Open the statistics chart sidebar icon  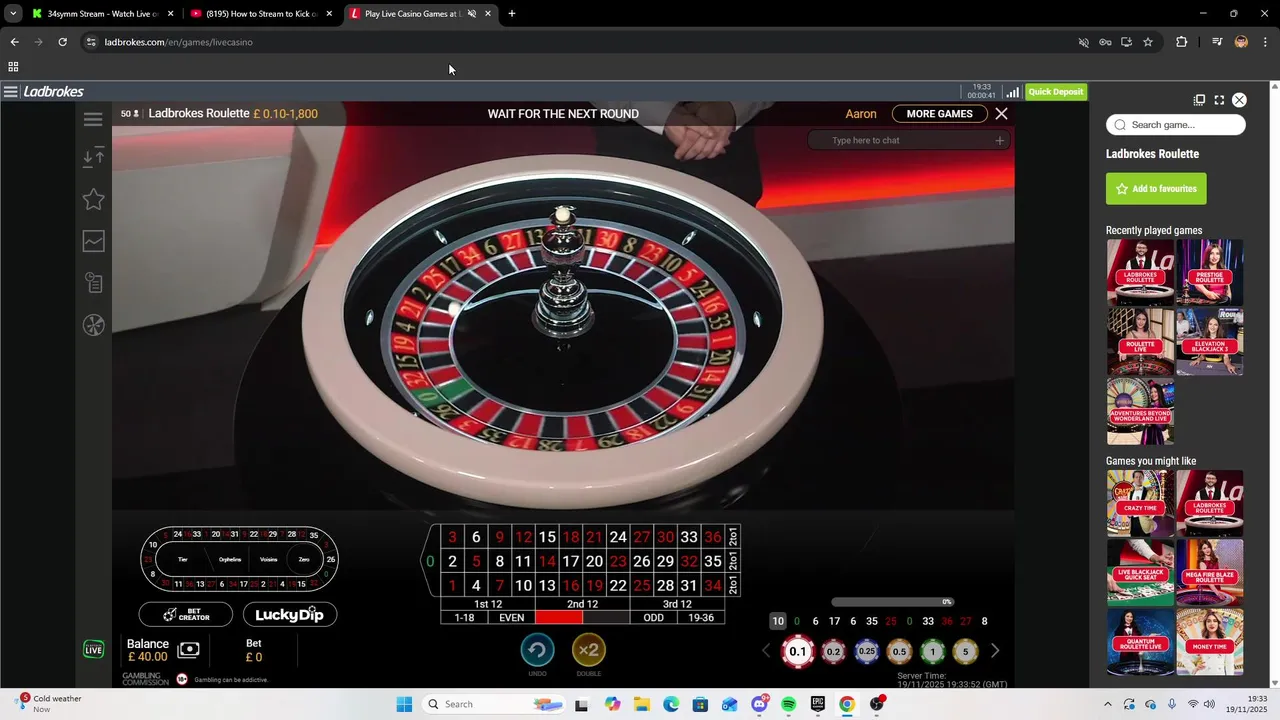pos(93,241)
